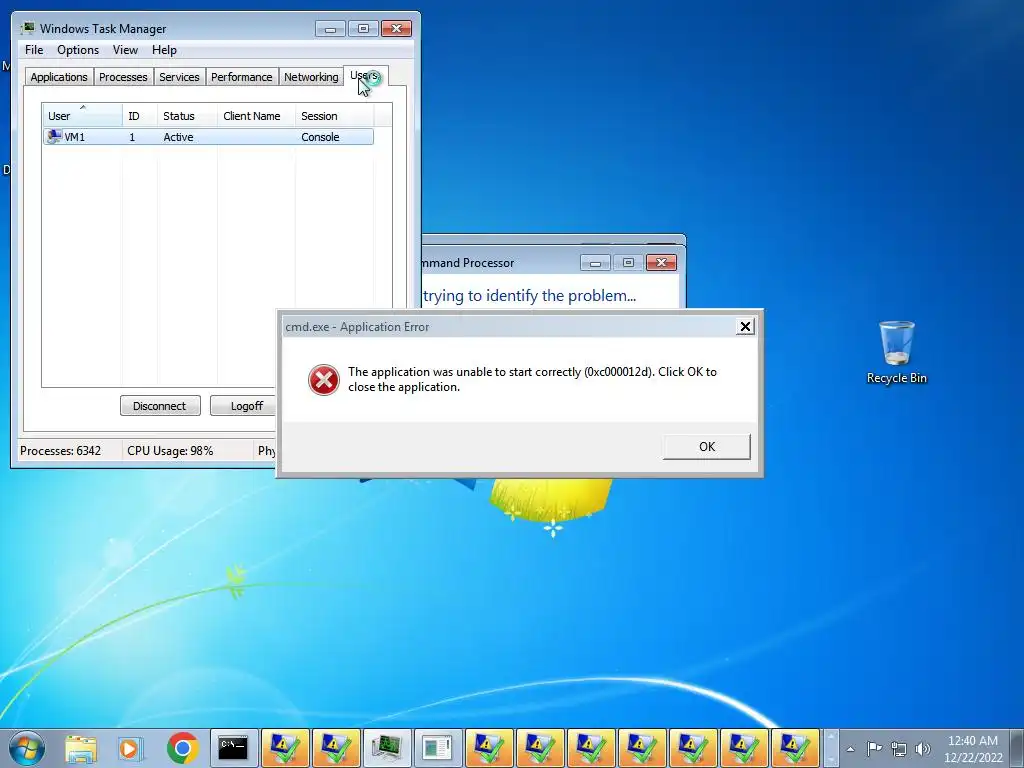Open the View menu in Task Manager
Screen dimensions: 1024x768
pyautogui.click(x=125, y=50)
